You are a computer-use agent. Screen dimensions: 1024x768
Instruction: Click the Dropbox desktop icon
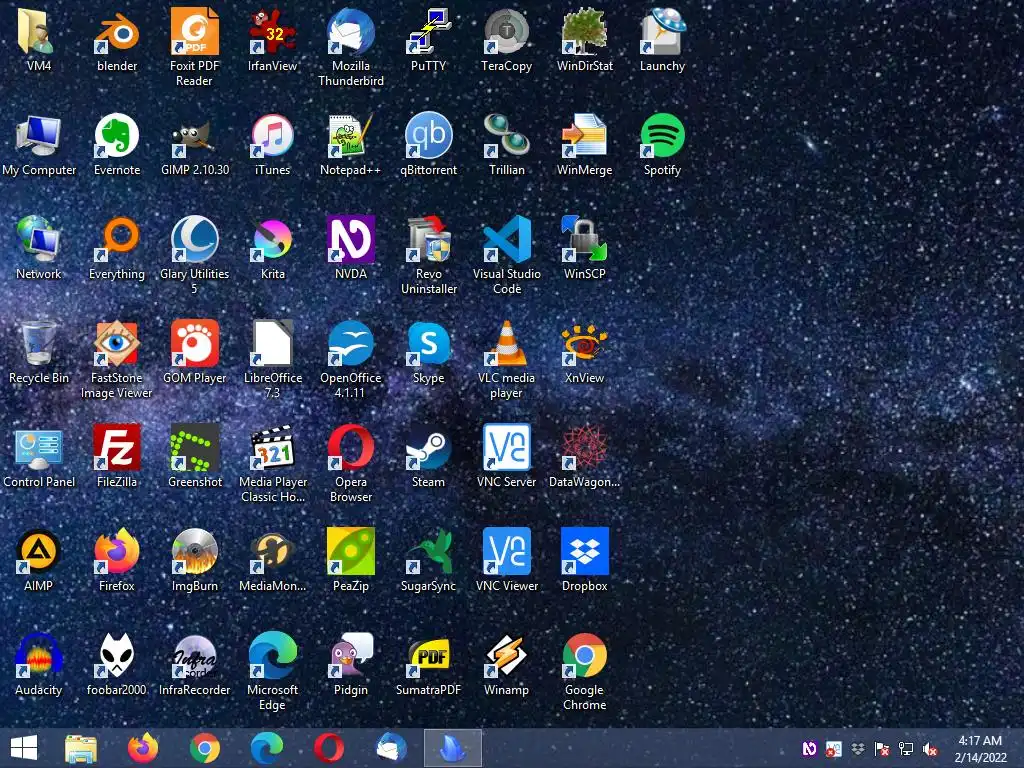[x=584, y=551]
